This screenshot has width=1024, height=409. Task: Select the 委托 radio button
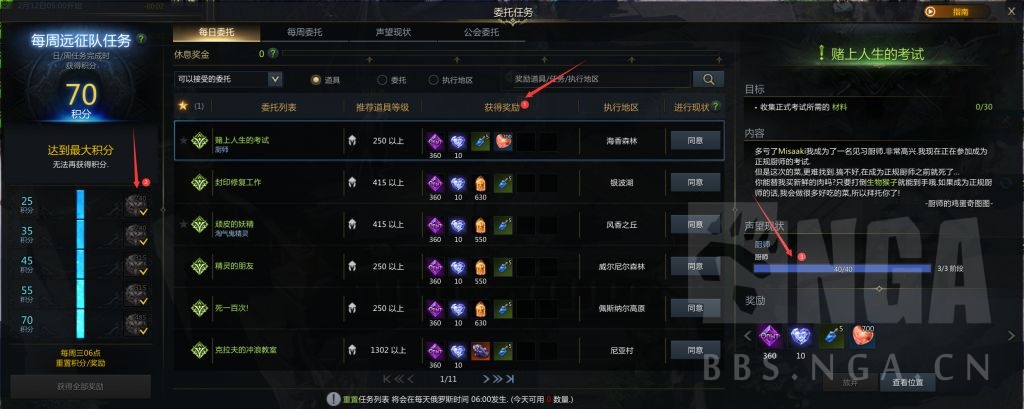[383, 80]
